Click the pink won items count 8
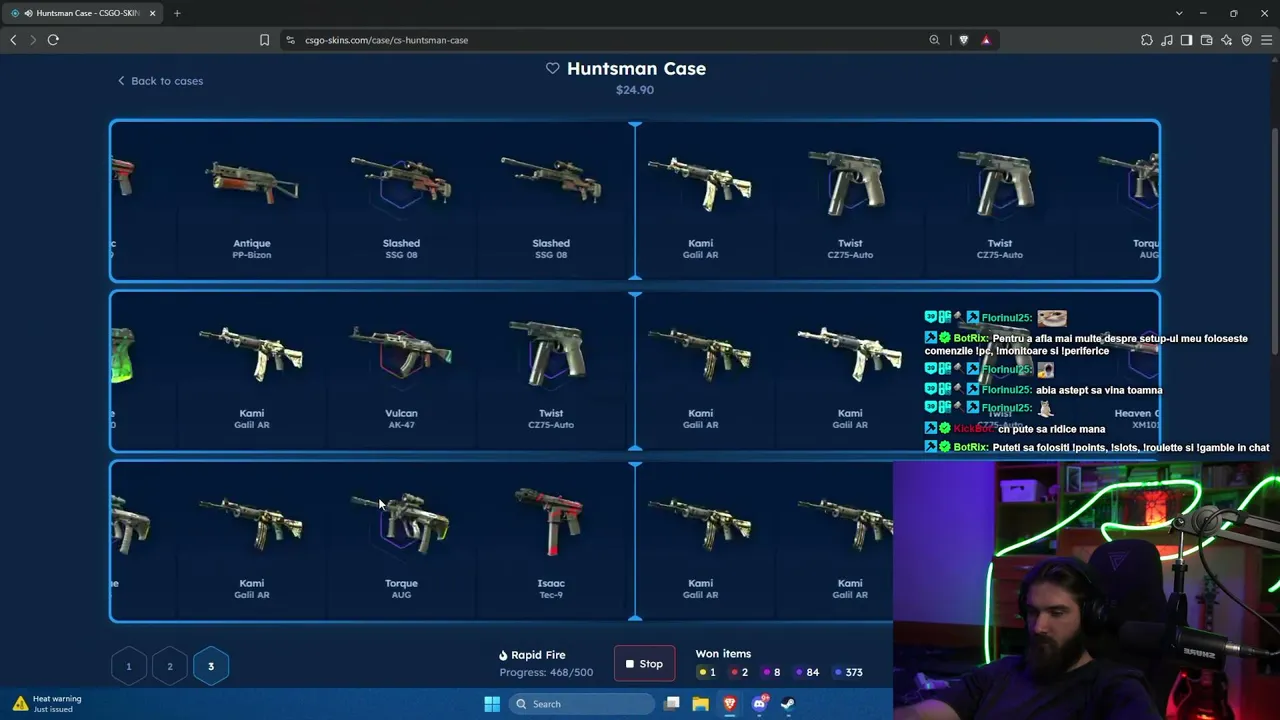 click(771, 672)
